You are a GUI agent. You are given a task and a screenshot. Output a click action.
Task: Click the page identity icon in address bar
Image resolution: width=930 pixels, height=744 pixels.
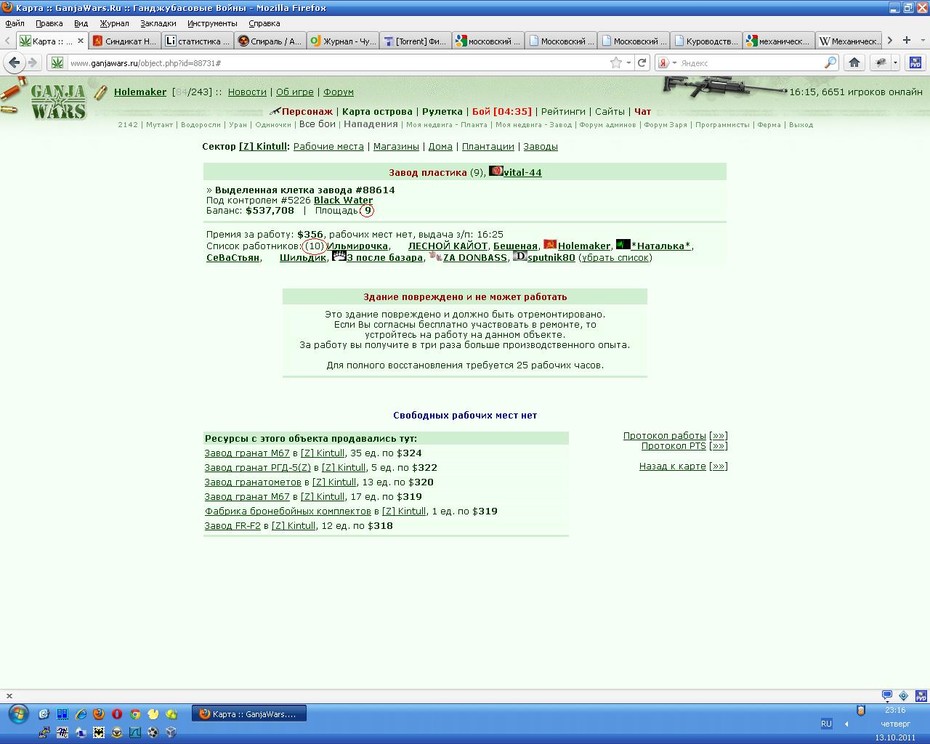coord(57,62)
